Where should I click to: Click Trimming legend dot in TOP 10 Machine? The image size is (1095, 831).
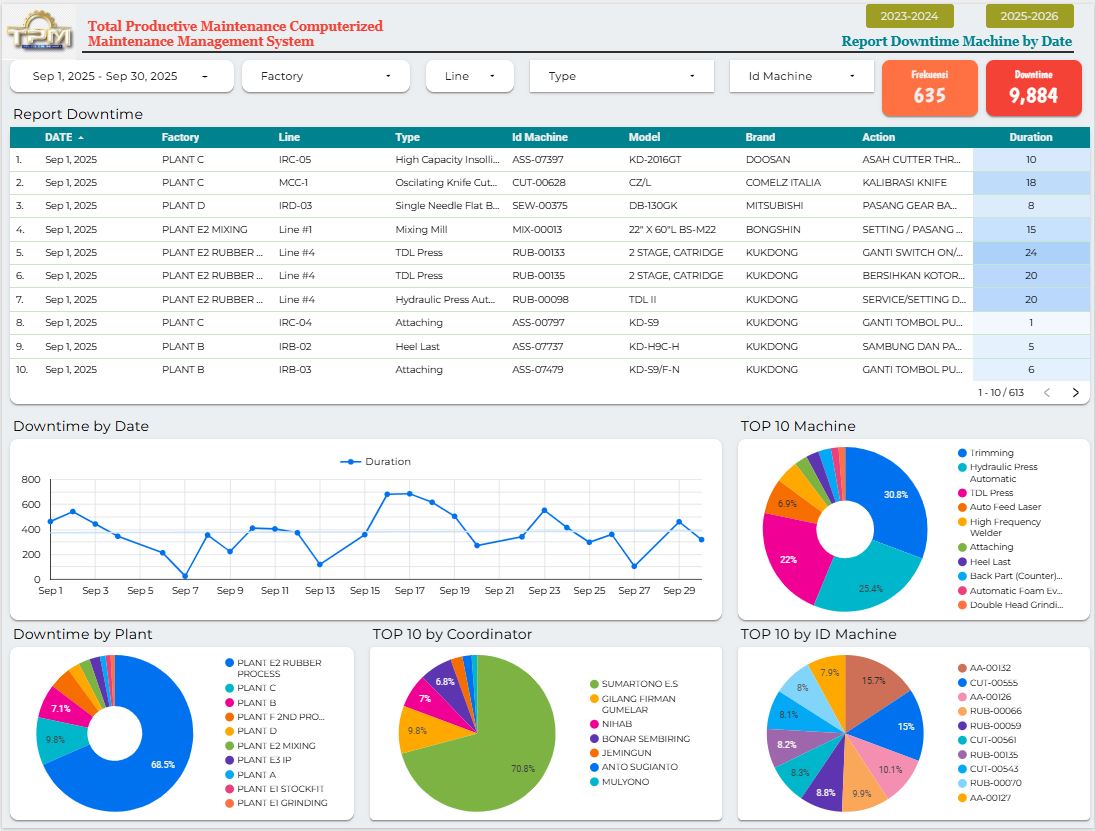click(962, 453)
